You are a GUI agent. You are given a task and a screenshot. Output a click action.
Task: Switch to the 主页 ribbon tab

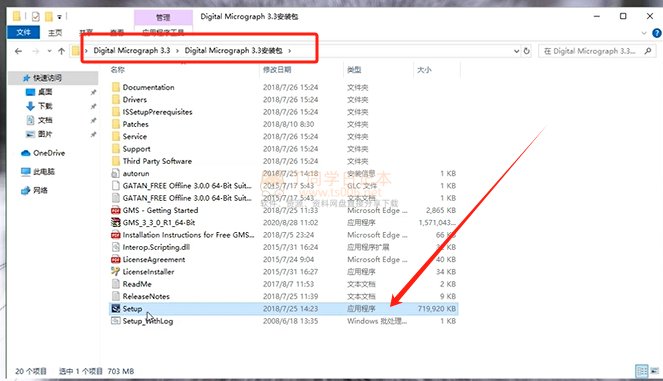tap(55, 33)
